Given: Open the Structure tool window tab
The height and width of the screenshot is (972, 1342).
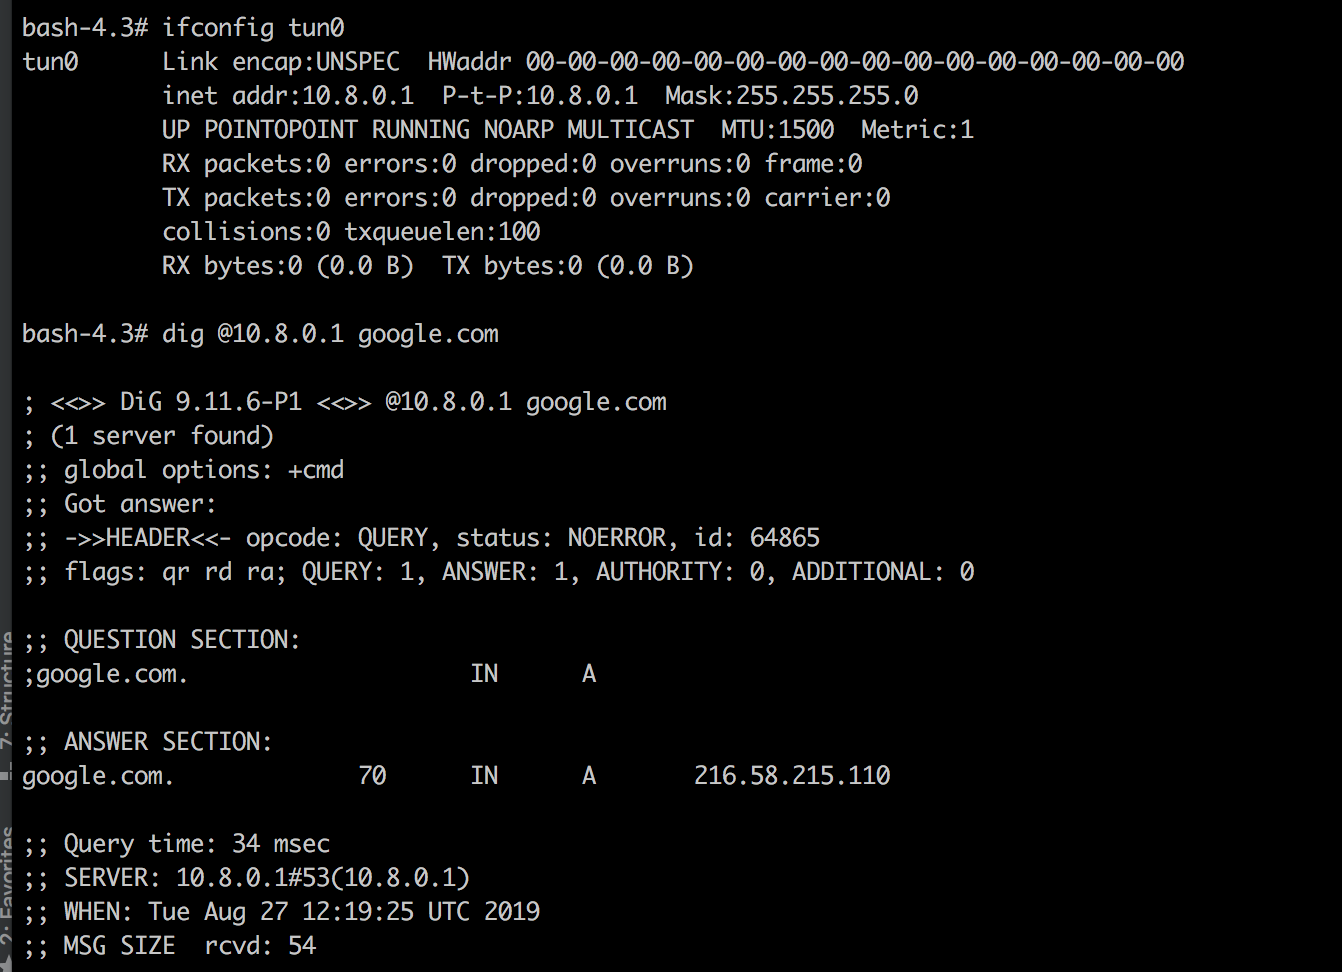Looking at the screenshot, I should (x=6, y=690).
